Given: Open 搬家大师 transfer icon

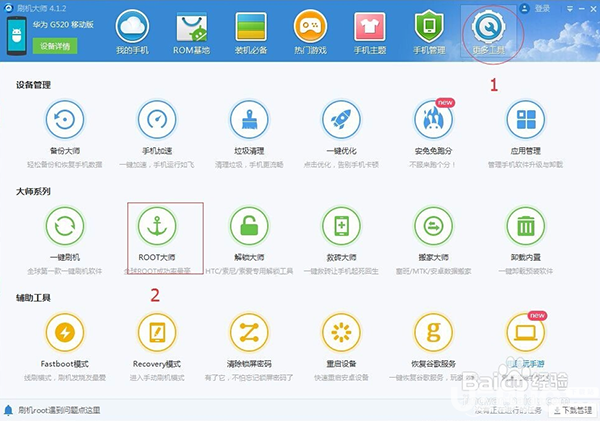Looking at the screenshot, I should click(x=434, y=226).
